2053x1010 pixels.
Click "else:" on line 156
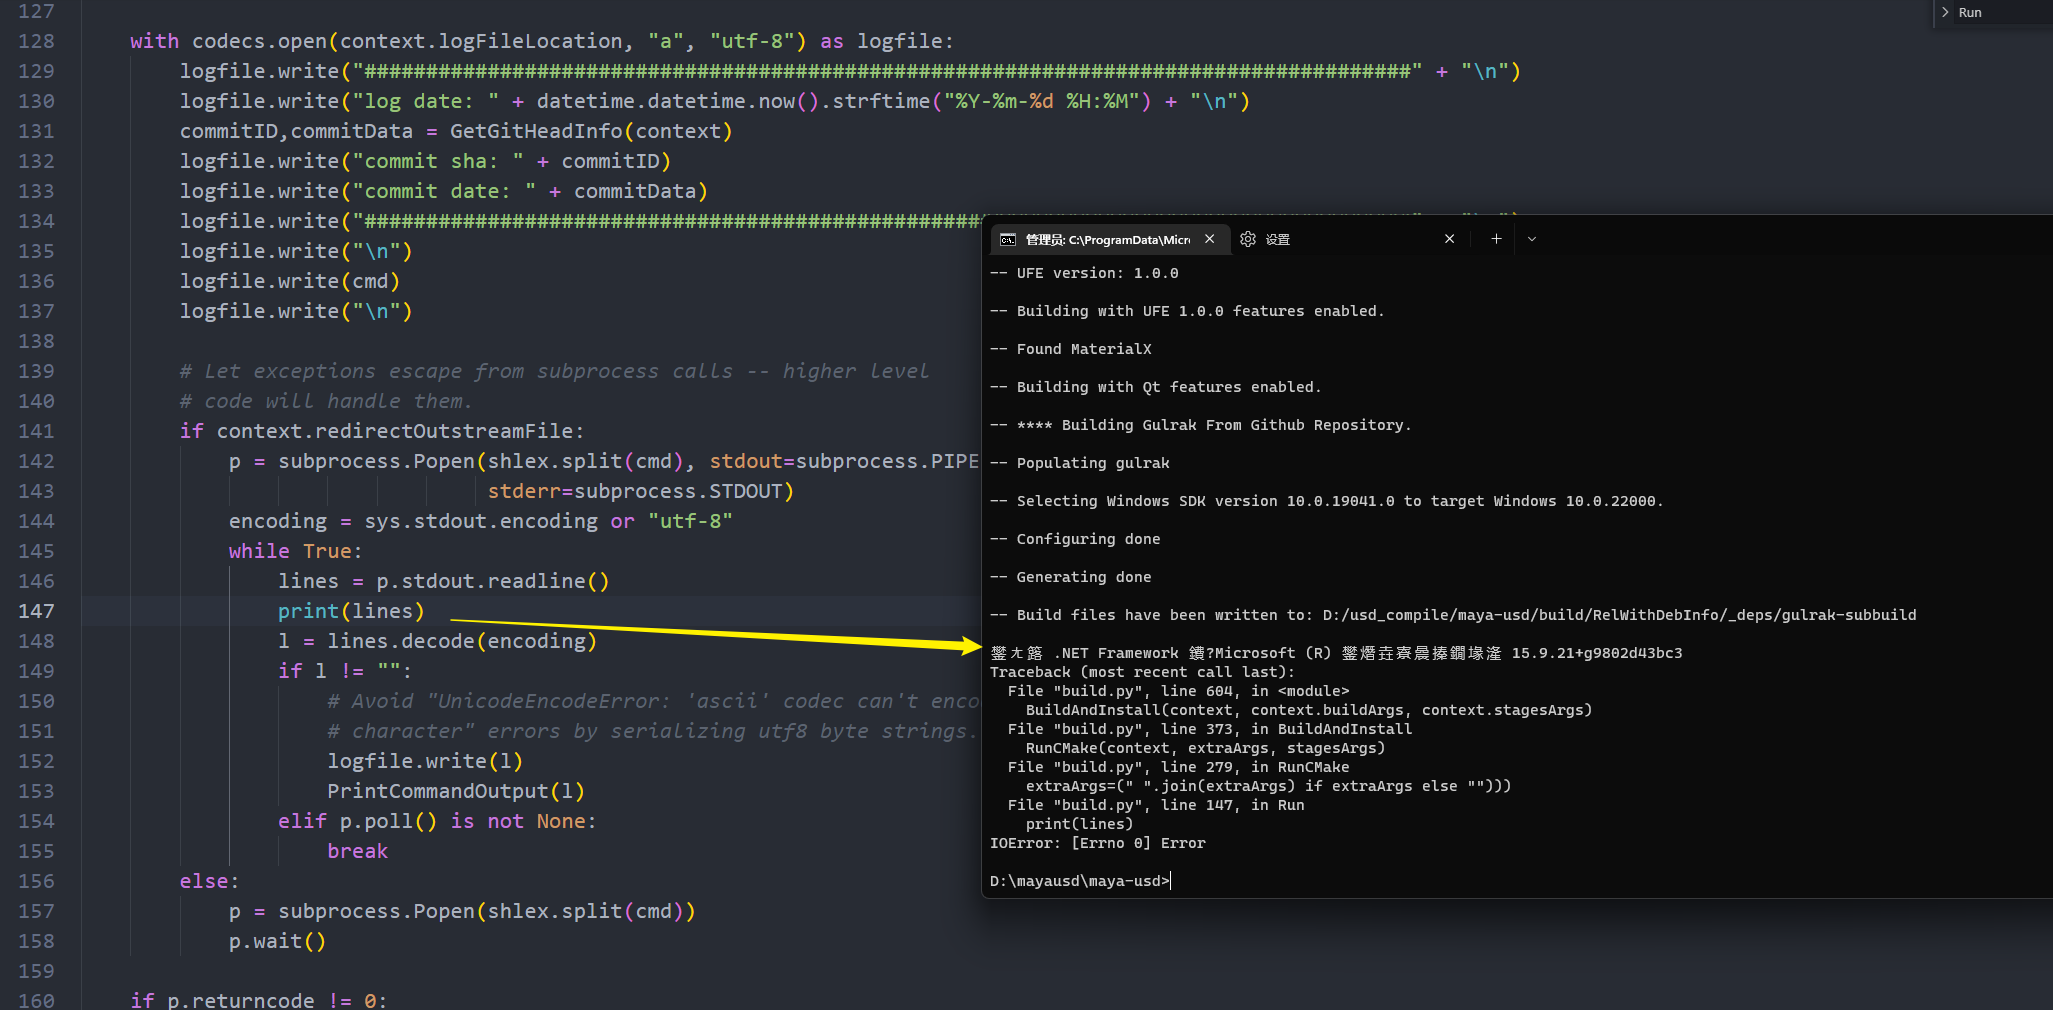tap(210, 881)
